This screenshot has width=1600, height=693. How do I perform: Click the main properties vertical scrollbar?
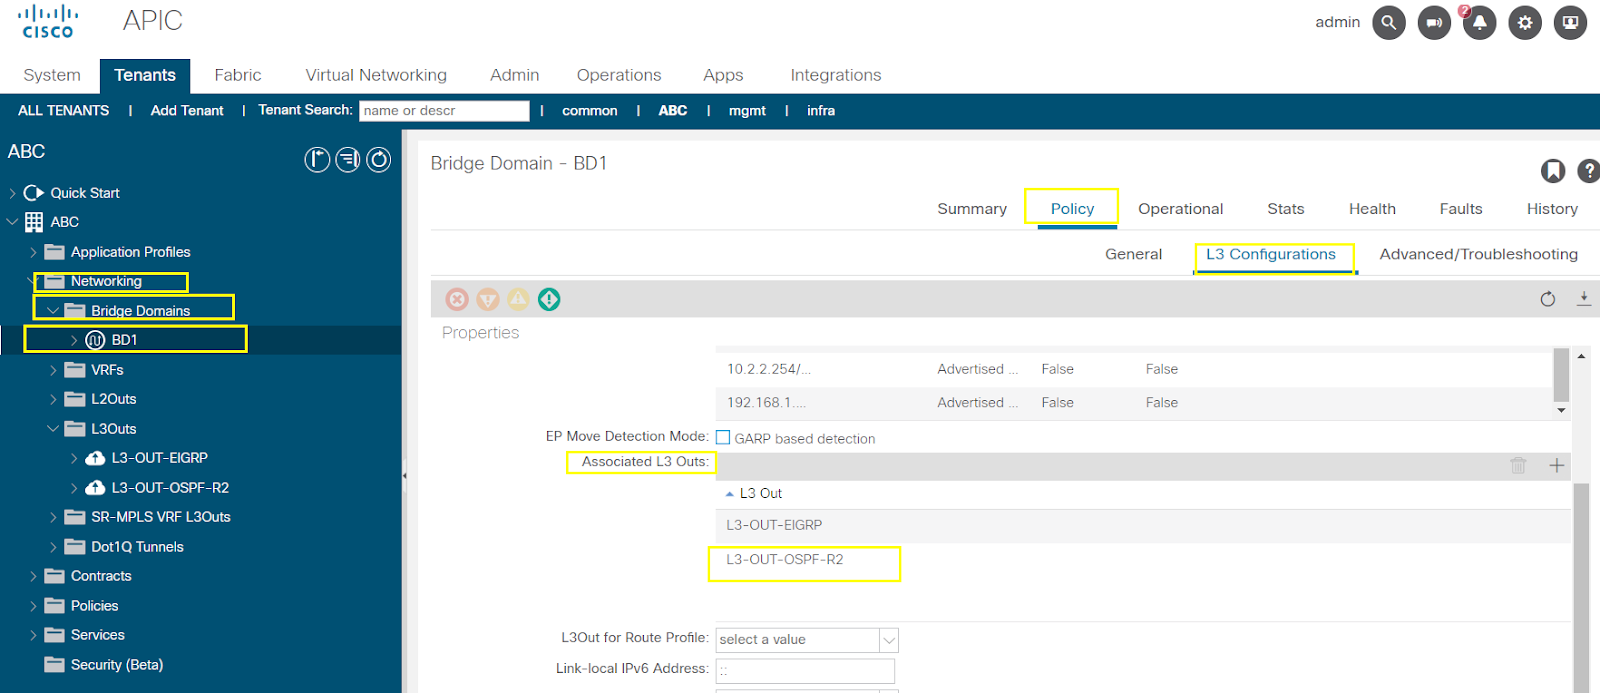pyautogui.click(x=1581, y=587)
